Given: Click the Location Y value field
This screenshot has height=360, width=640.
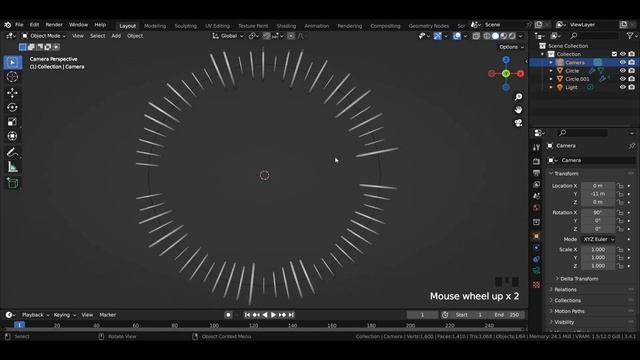Looking at the screenshot, I should point(598,194).
